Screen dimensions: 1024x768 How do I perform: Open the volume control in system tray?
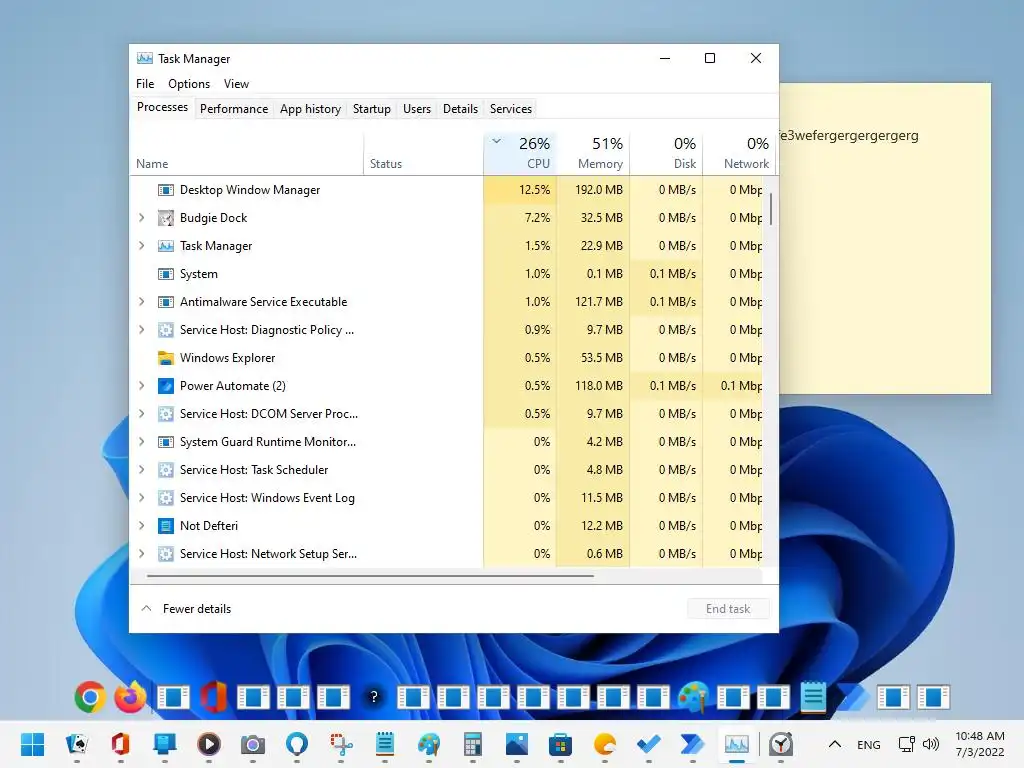click(931, 744)
